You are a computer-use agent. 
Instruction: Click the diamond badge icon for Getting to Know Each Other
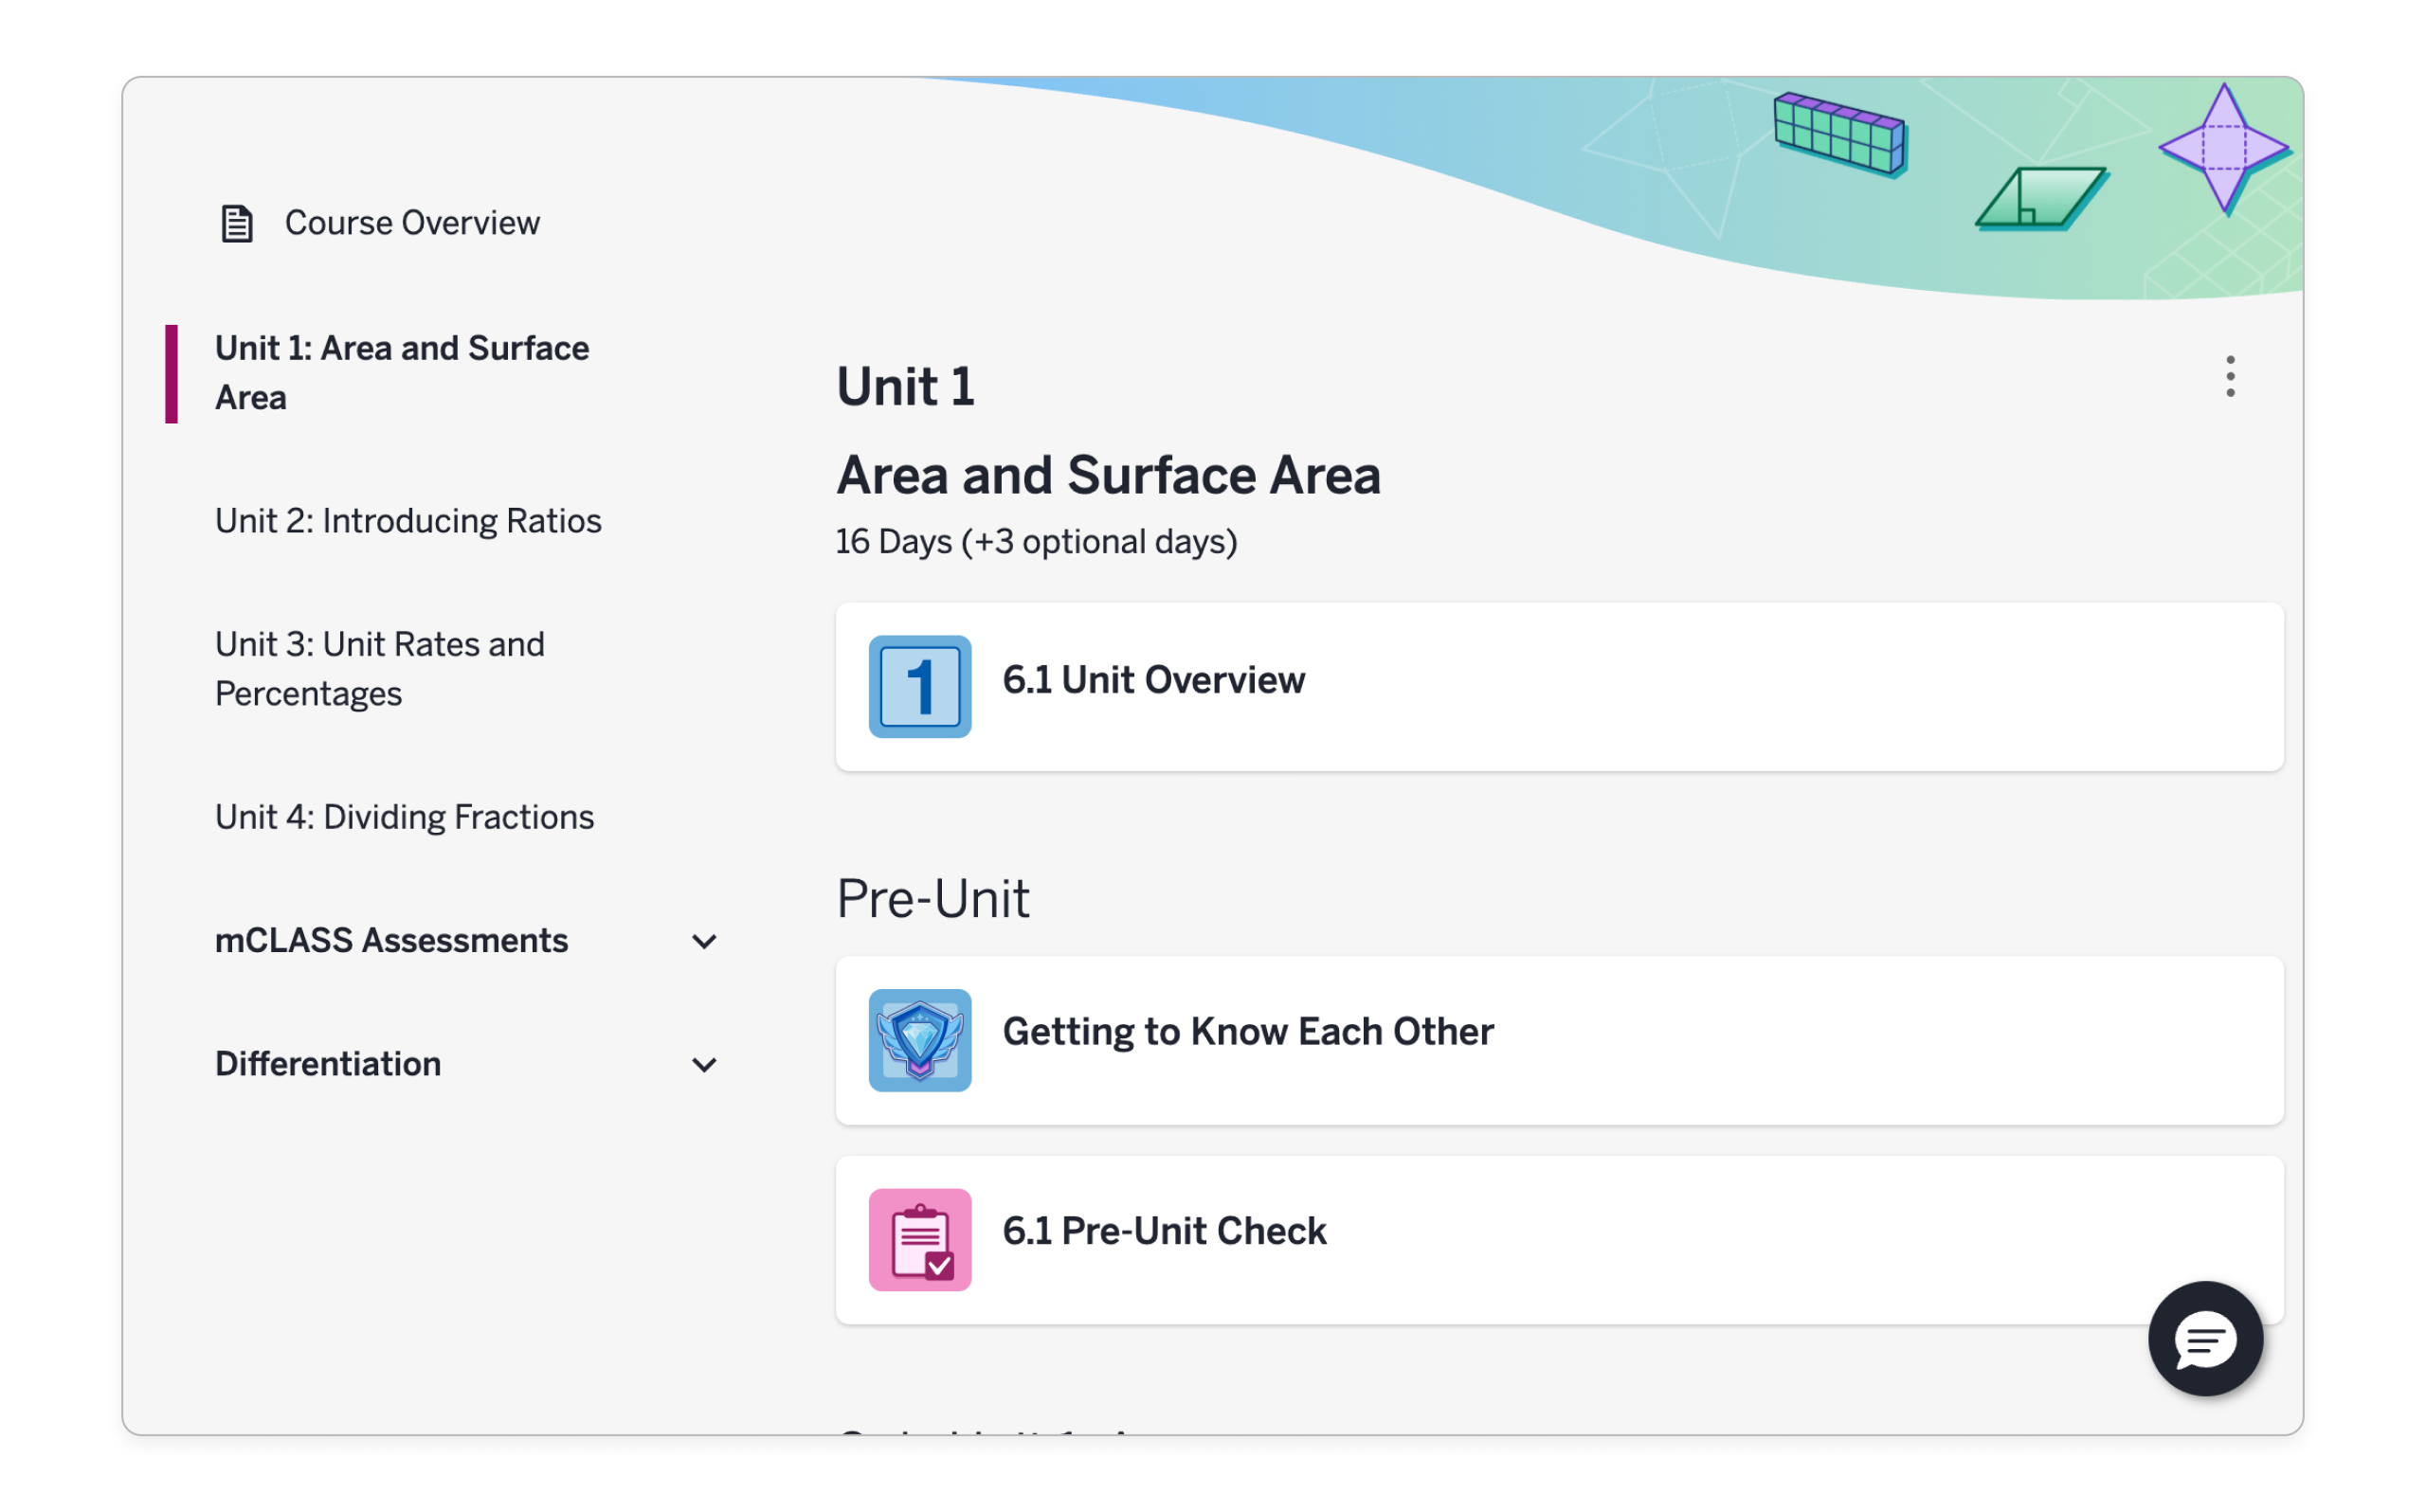pyautogui.click(x=919, y=1040)
